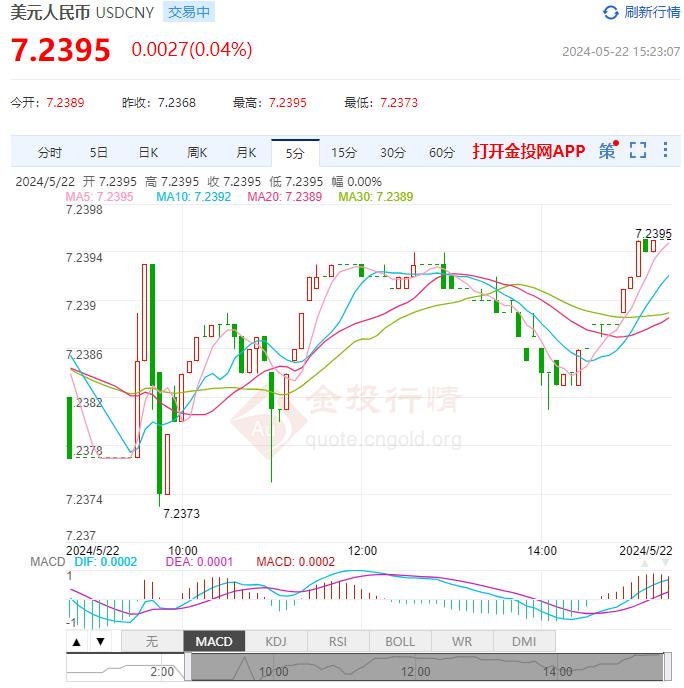Click the 7.2395 high price marker on chart
684x688 pixels.
[x=654, y=233]
